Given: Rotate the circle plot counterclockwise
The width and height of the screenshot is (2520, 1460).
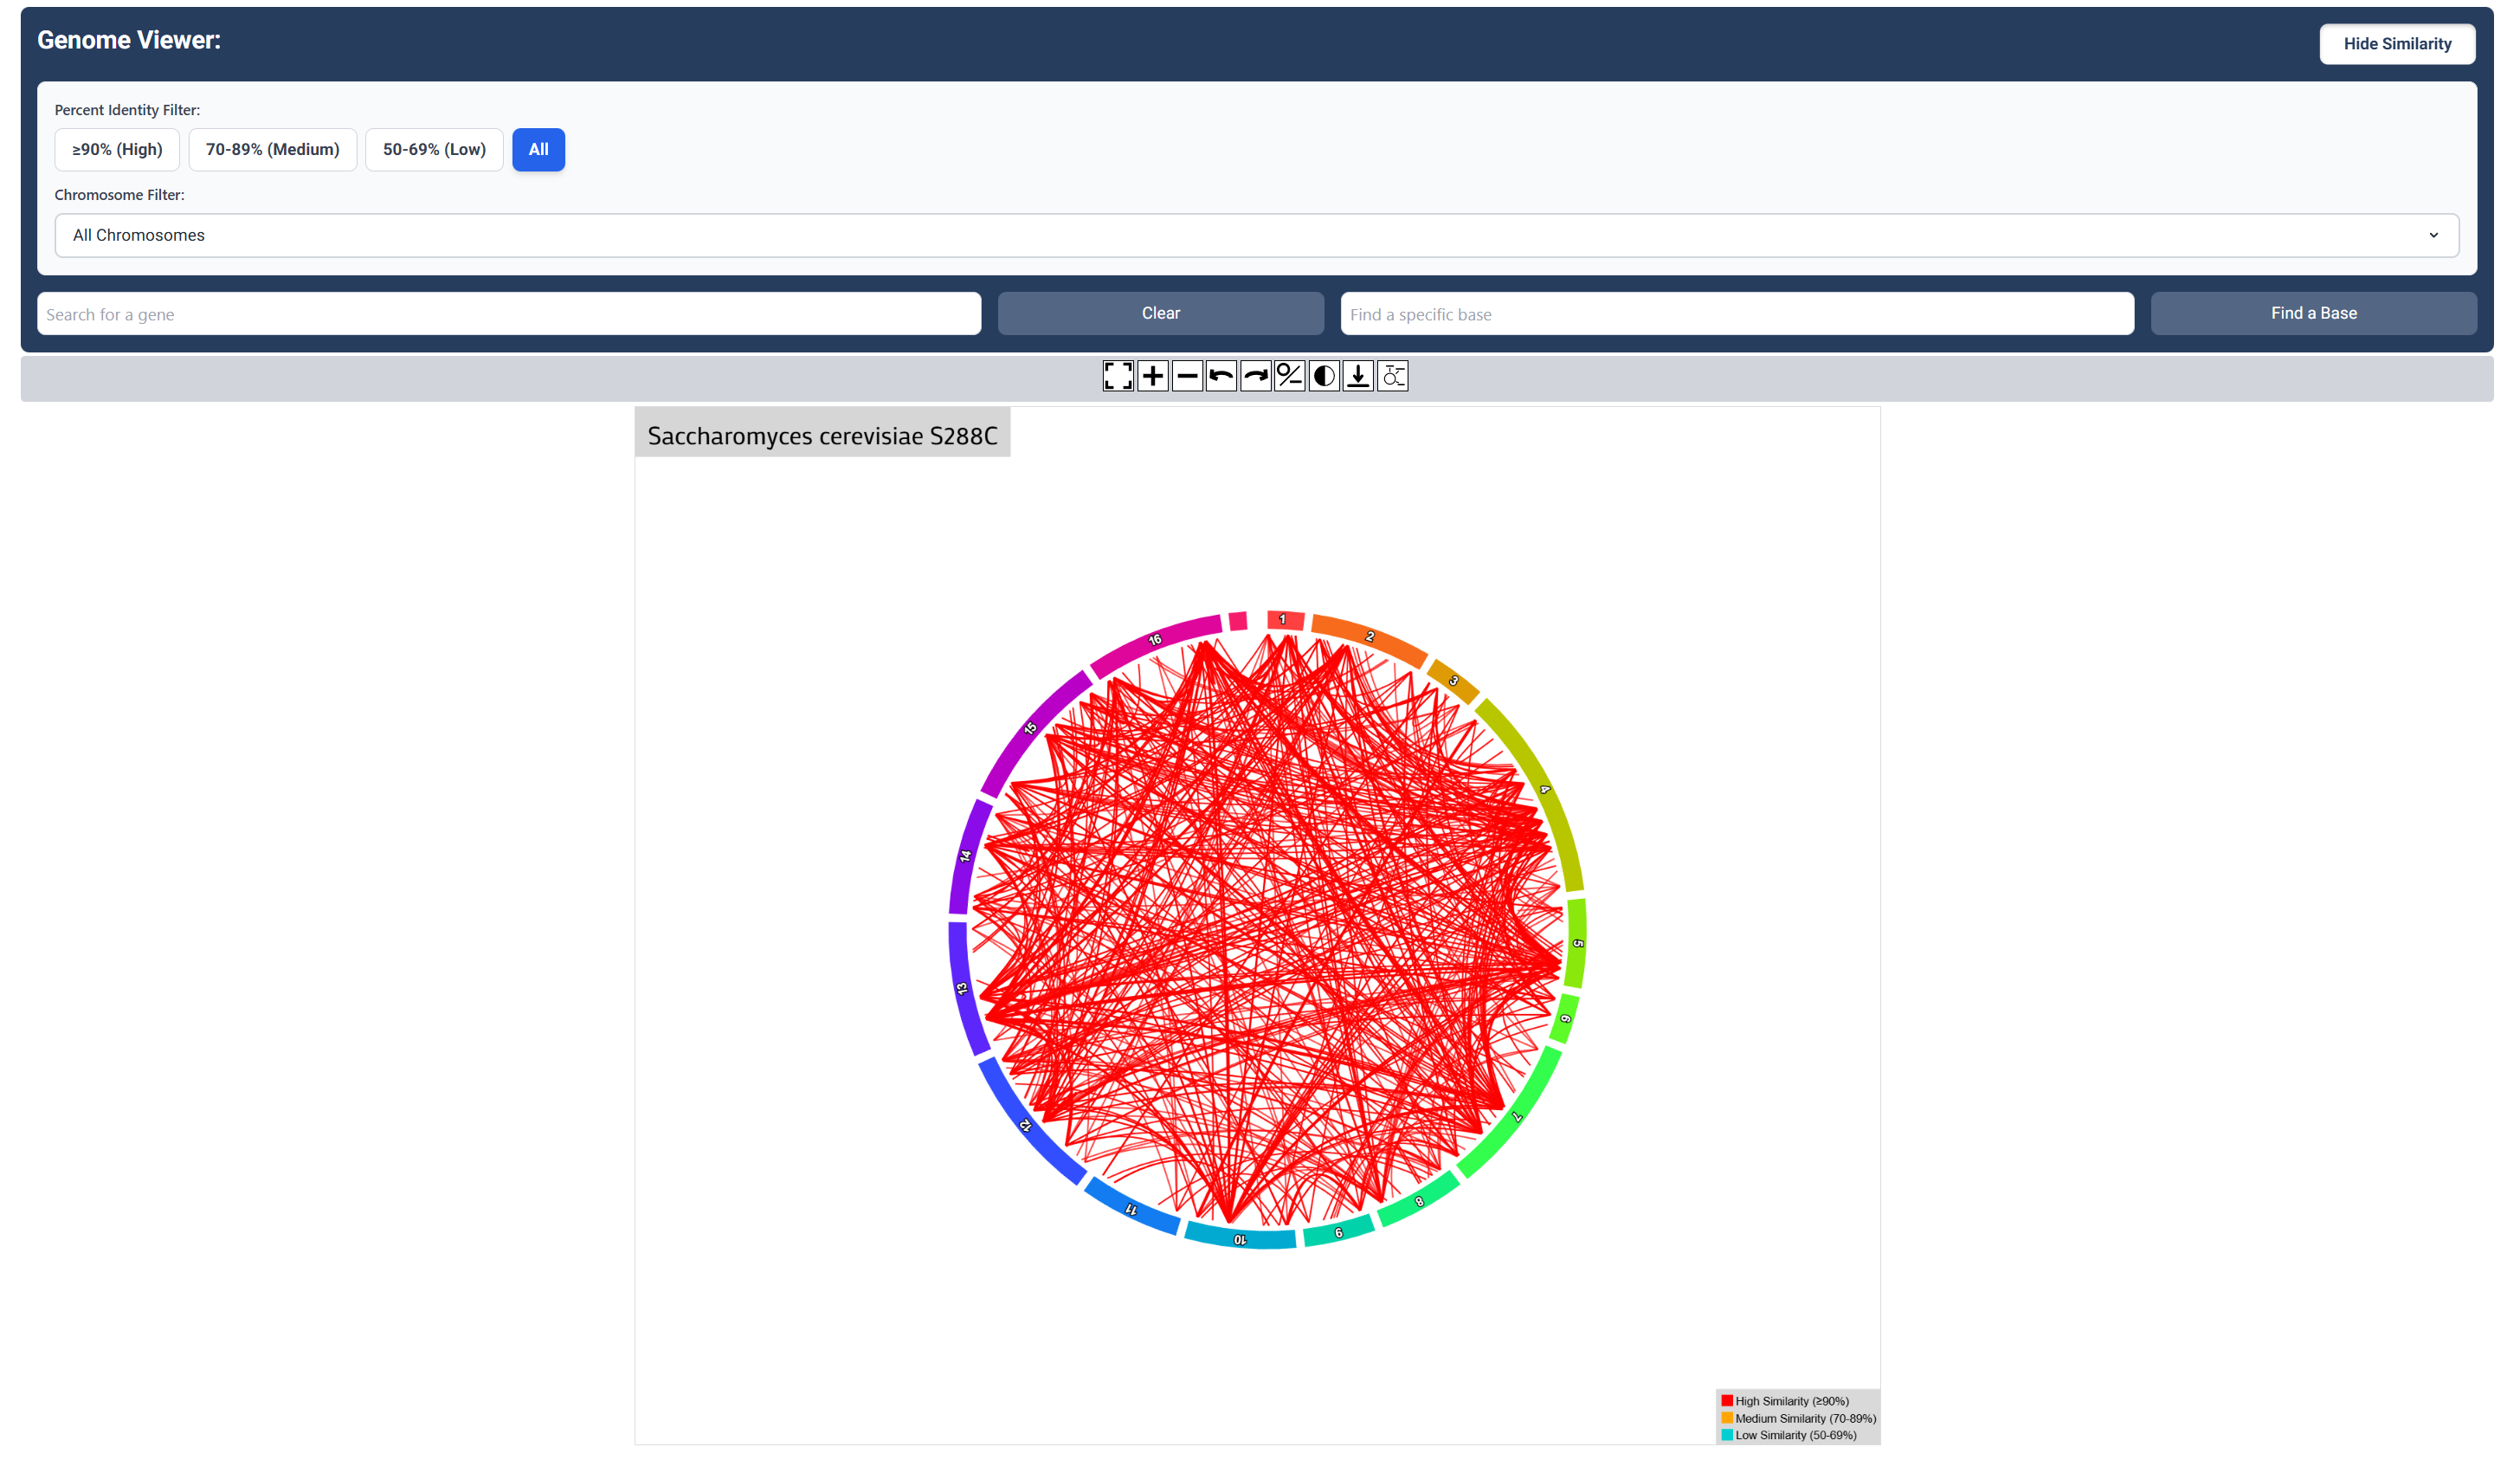Looking at the screenshot, I should pyautogui.click(x=1221, y=376).
